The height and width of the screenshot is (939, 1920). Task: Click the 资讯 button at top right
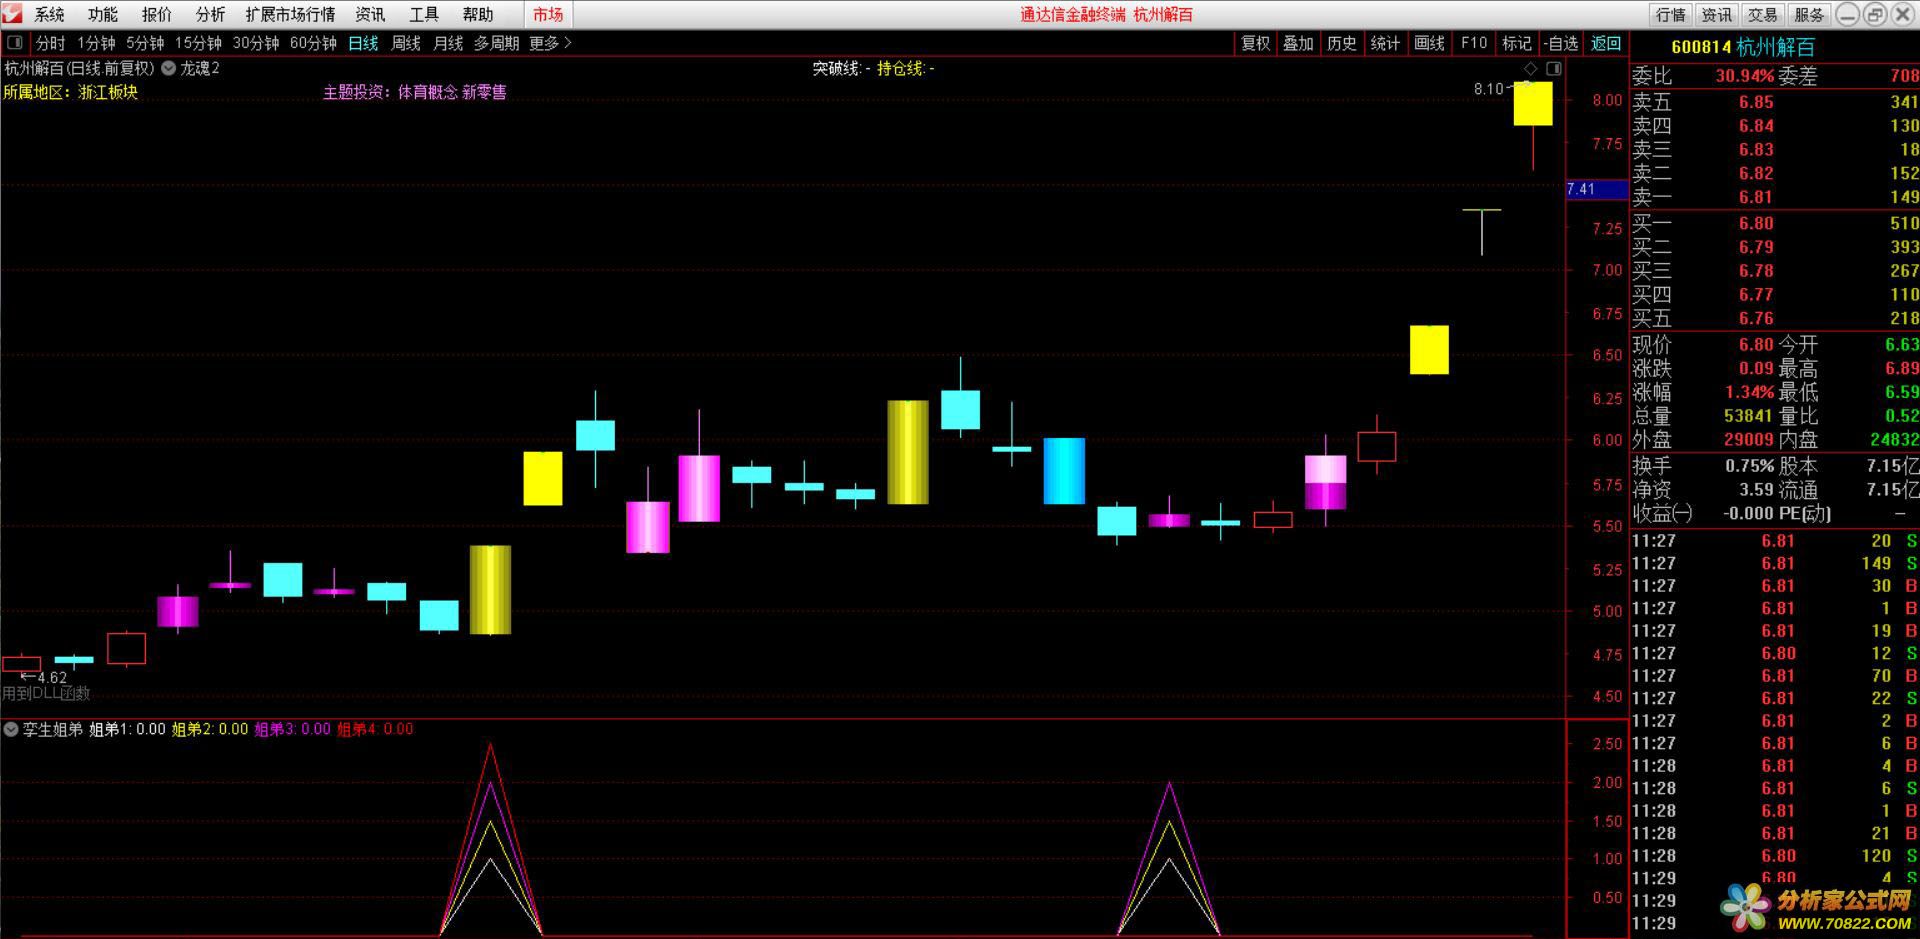click(x=1717, y=14)
